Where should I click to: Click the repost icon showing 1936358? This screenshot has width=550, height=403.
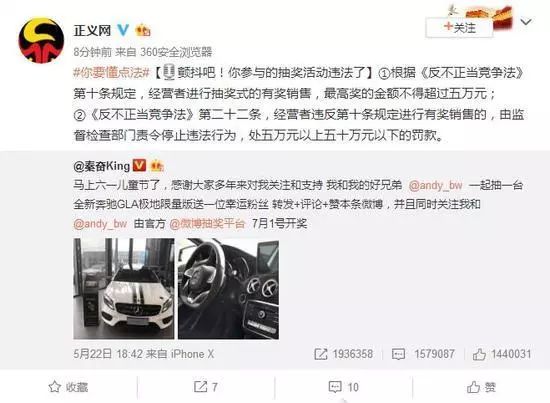click(321, 354)
